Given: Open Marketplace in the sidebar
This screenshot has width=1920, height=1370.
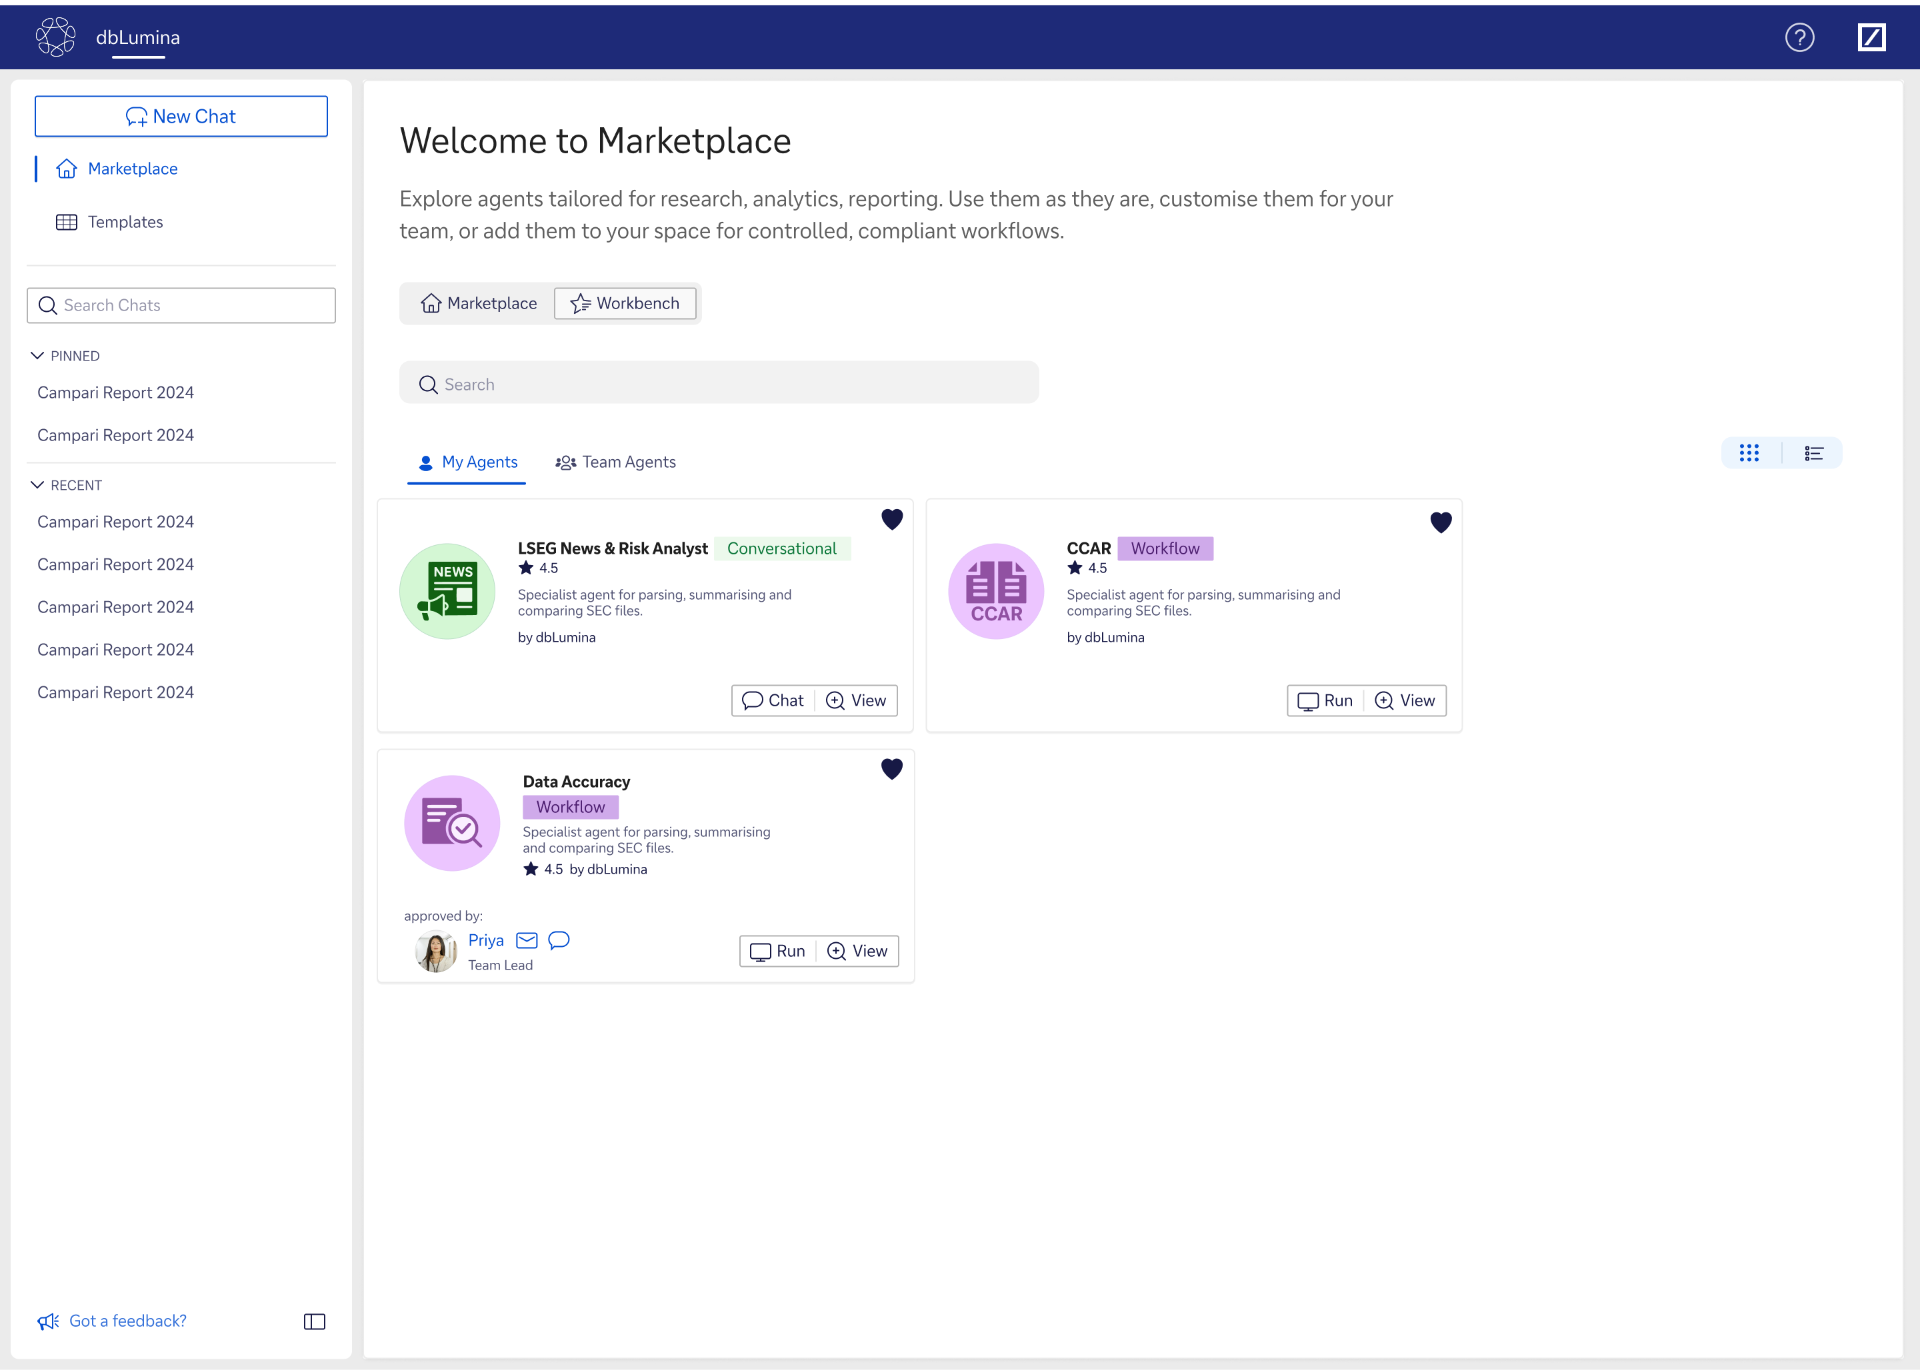Looking at the screenshot, I should (132, 169).
